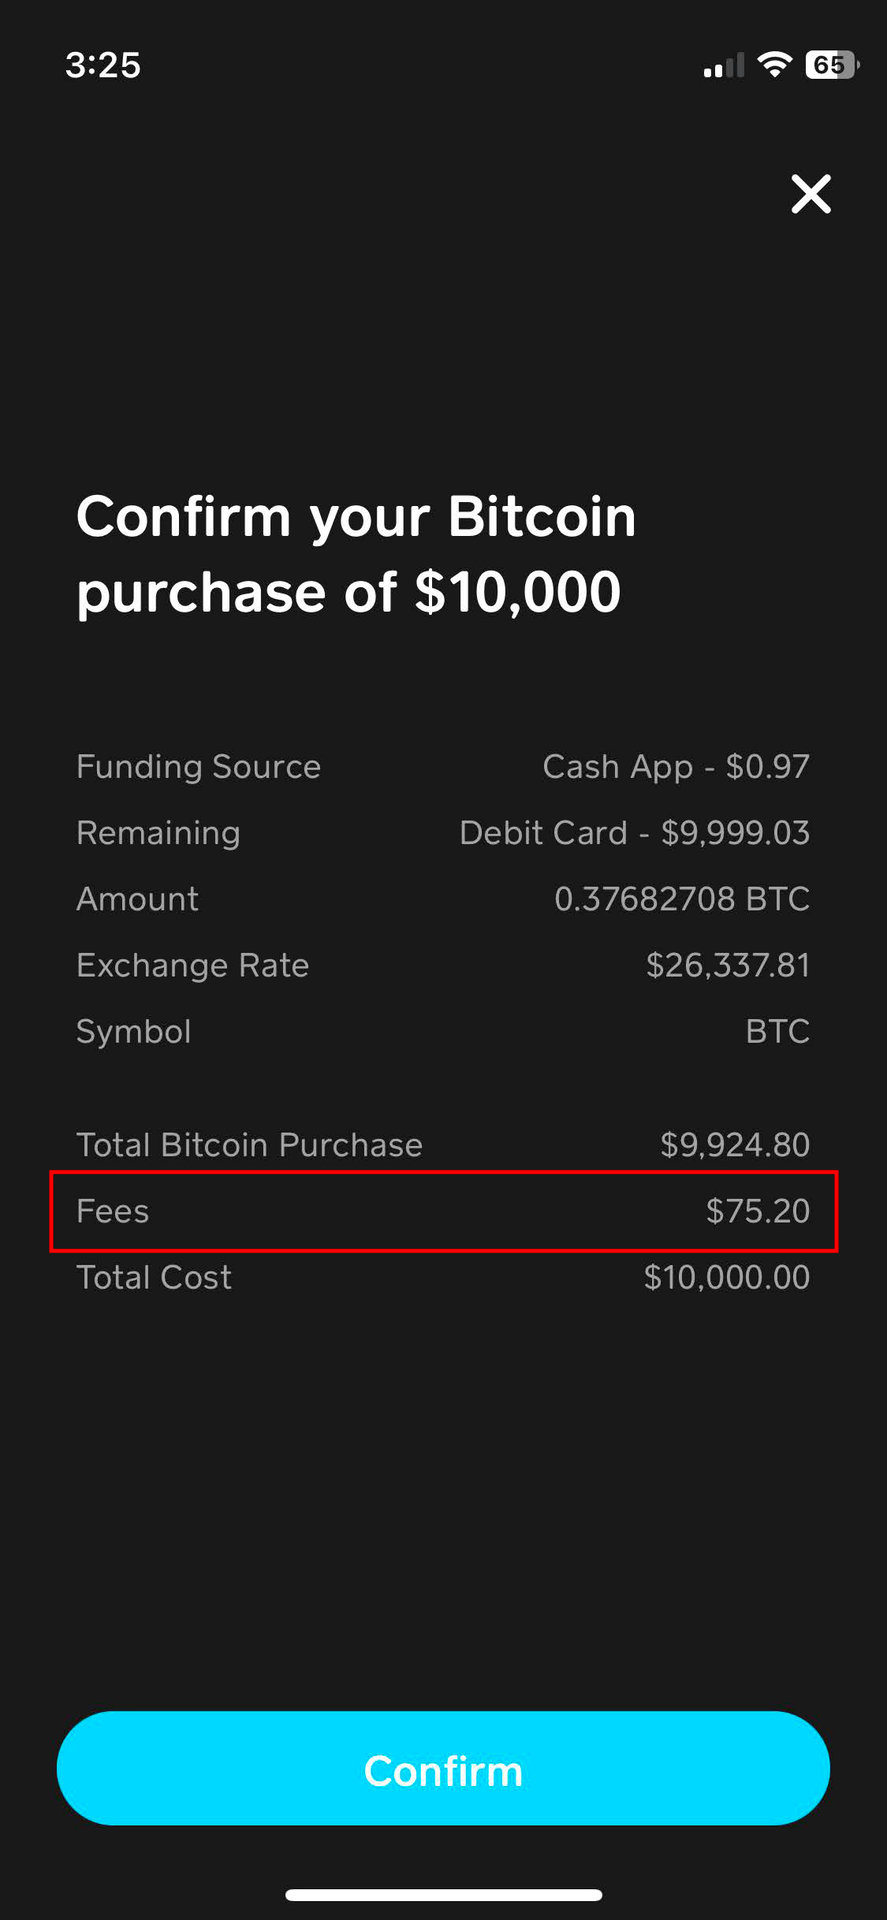Tap Cash App - $0.97 funding value
Viewport: 887px width, 1920px height.
(676, 767)
